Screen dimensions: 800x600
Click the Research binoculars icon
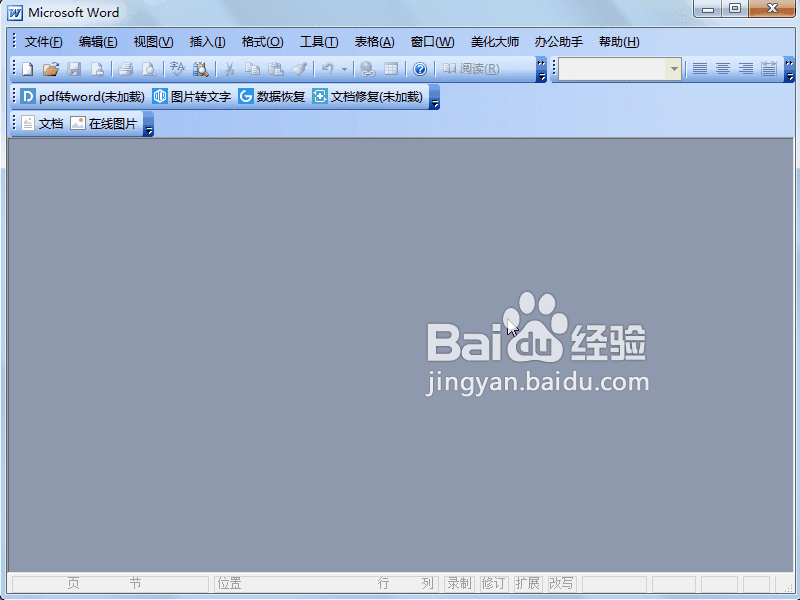pos(201,69)
